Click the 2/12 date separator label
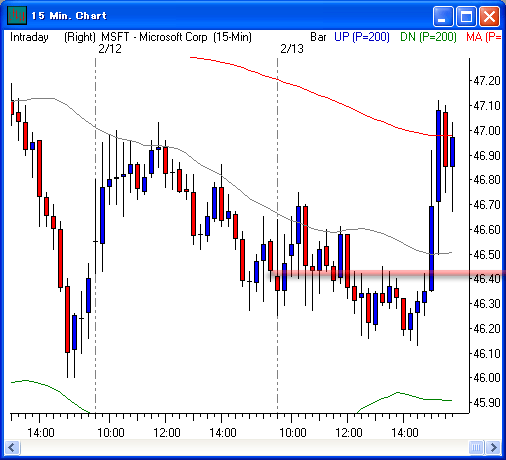506x460 pixels. (110, 49)
